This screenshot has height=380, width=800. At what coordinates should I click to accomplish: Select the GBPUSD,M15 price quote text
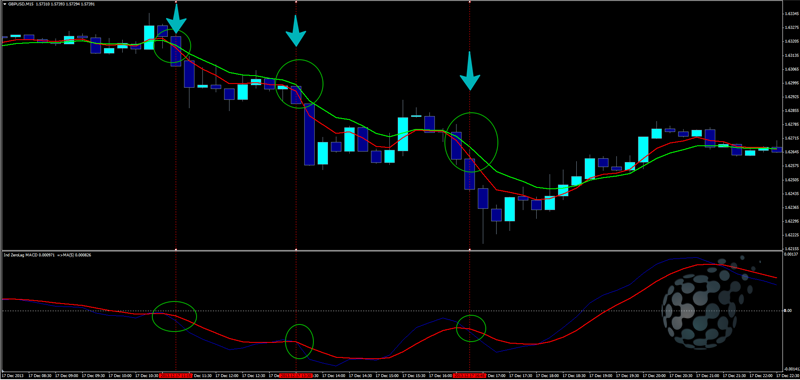[x=52, y=4]
